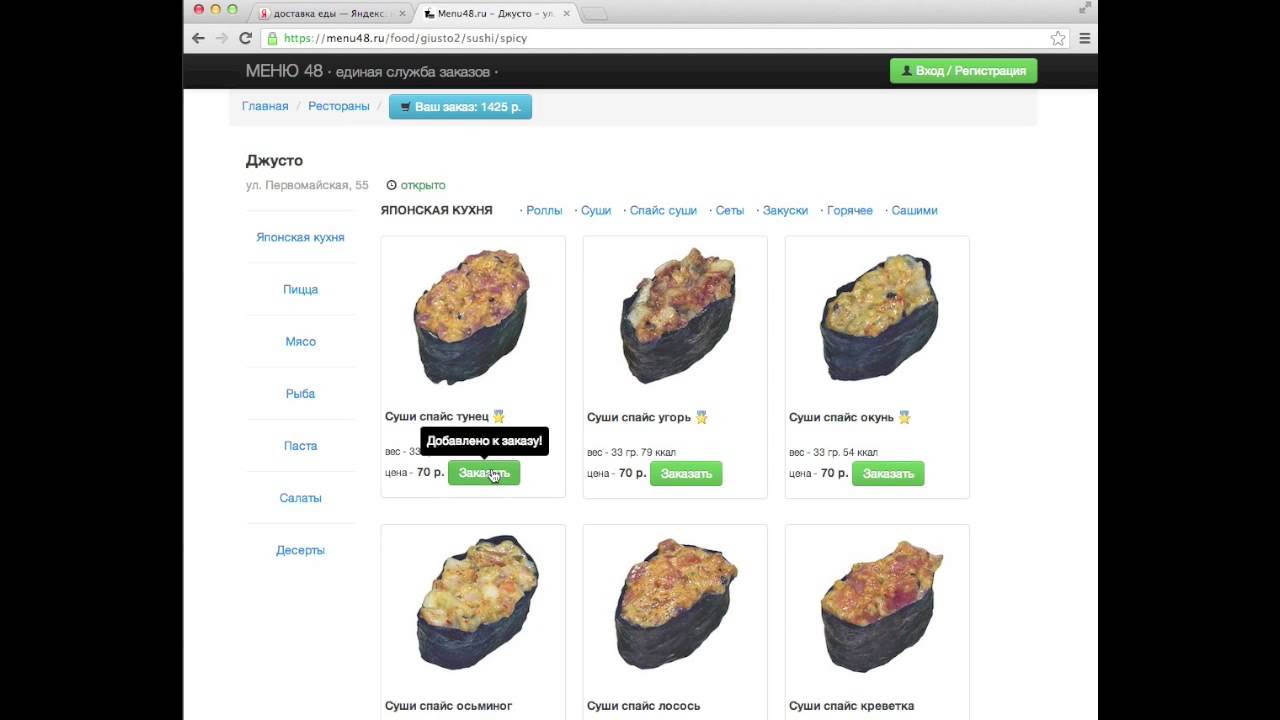Select Паста category in sidebar
The height and width of the screenshot is (720, 1280).
(300, 445)
